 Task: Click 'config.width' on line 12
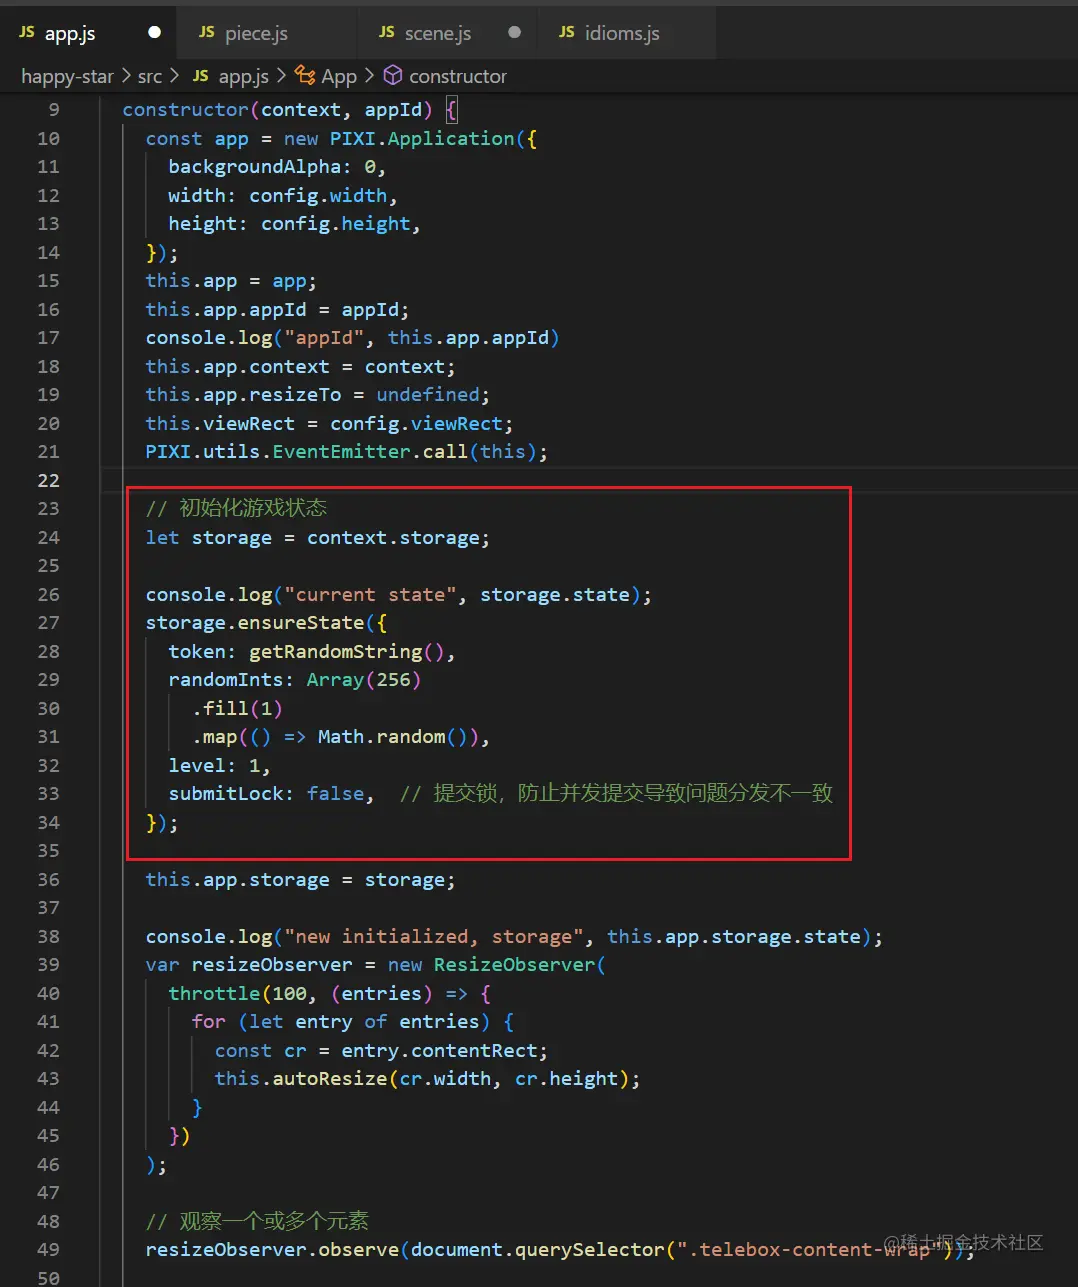(318, 195)
